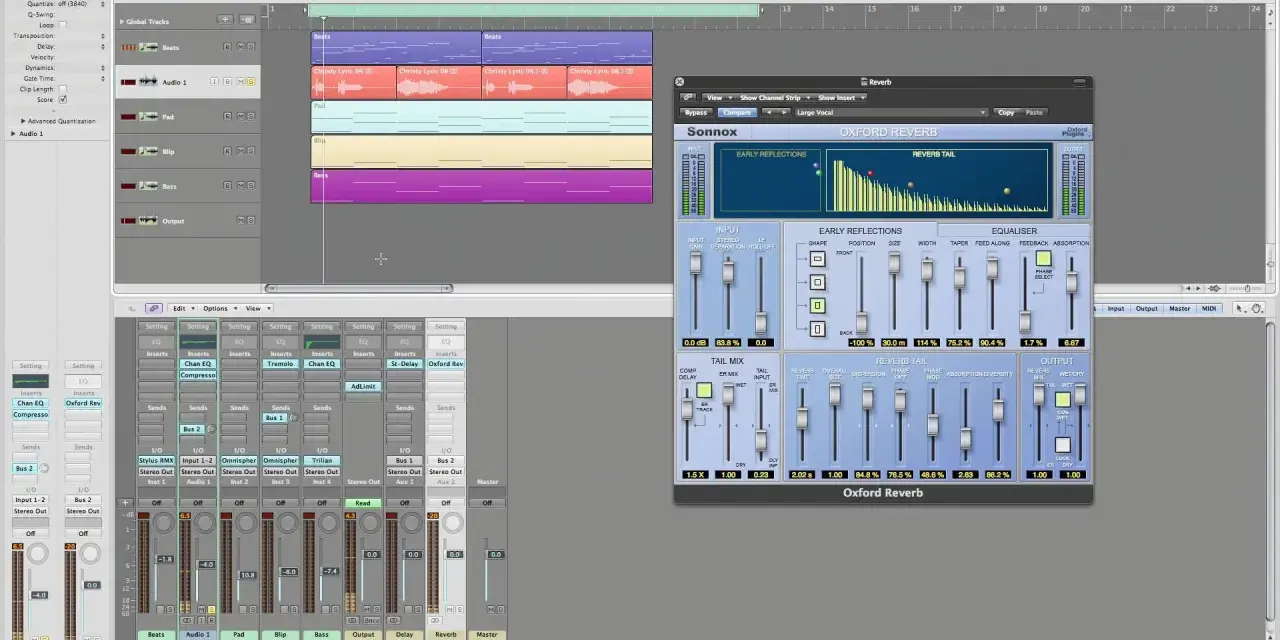
Task: Toggle the Loop checkbox in inspector
Action: tap(63, 25)
